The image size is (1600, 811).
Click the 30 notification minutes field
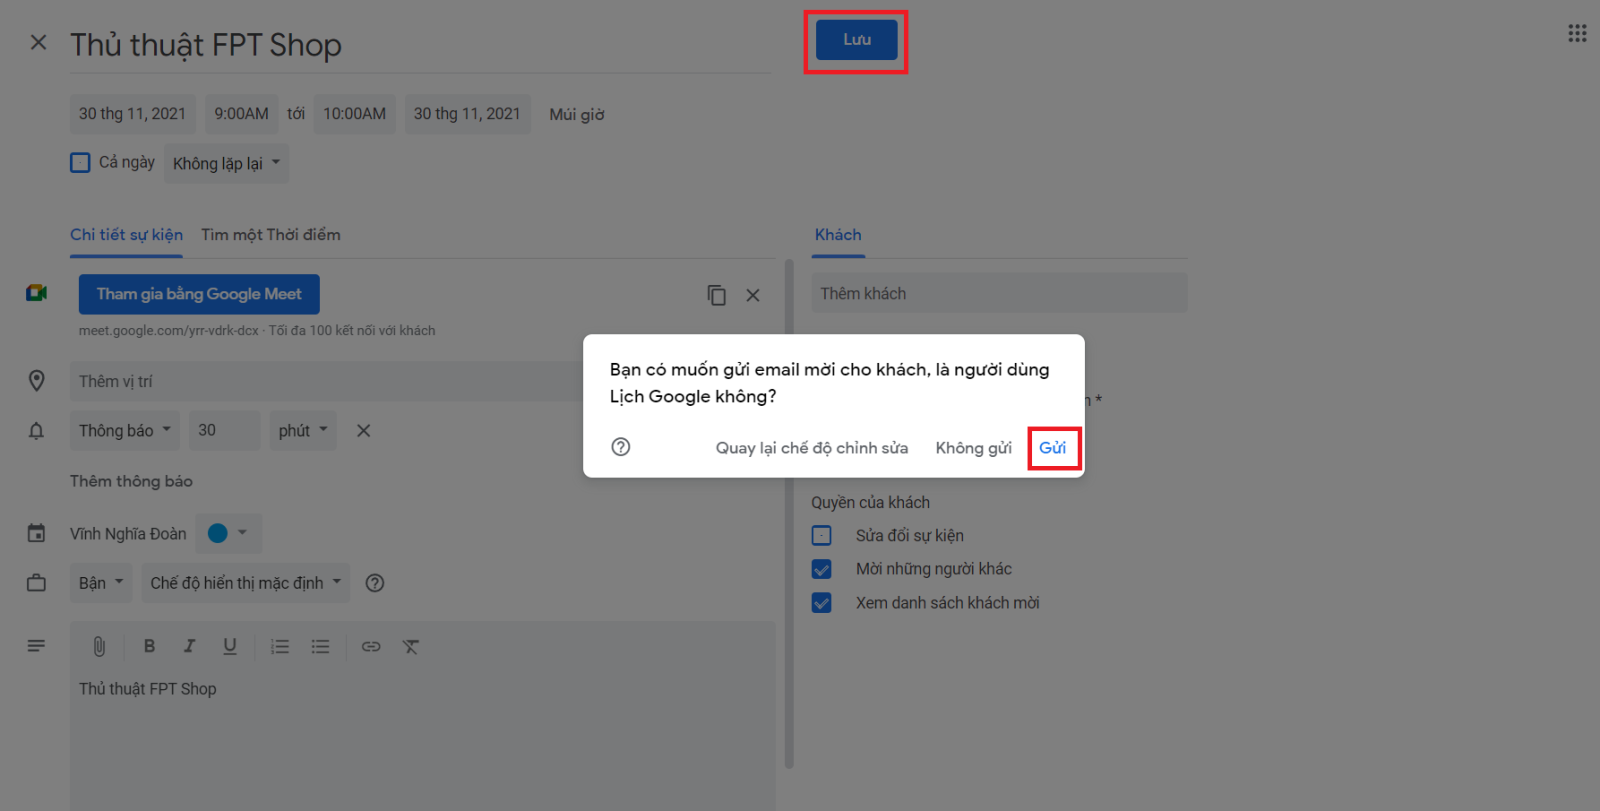pyautogui.click(x=225, y=431)
